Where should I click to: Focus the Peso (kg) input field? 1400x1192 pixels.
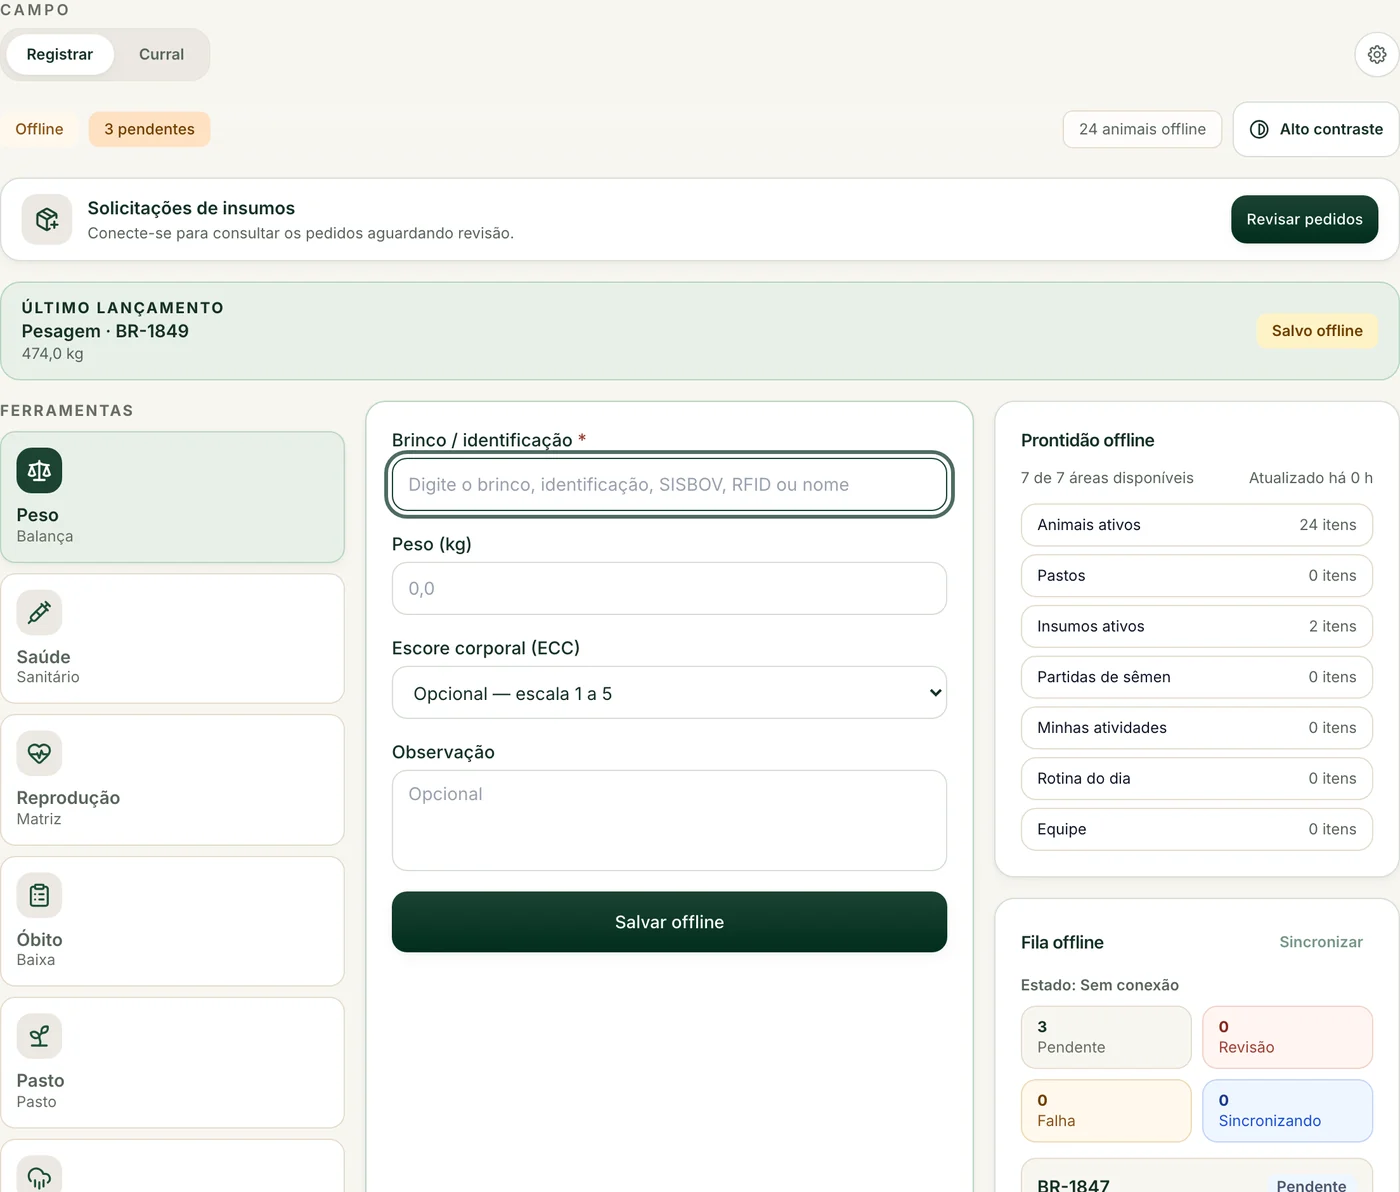pyautogui.click(x=669, y=589)
